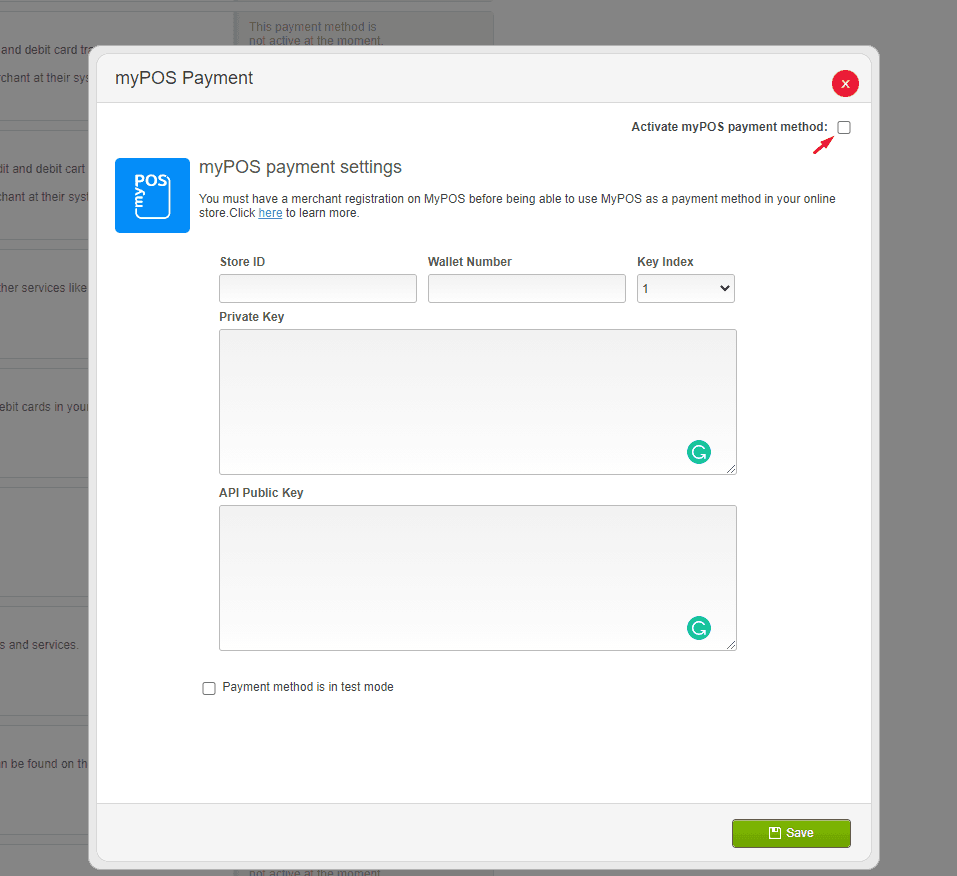The width and height of the screenshot is (957, 876).
Task: Click the API Public Key resize handle
Action: point(732,646)
